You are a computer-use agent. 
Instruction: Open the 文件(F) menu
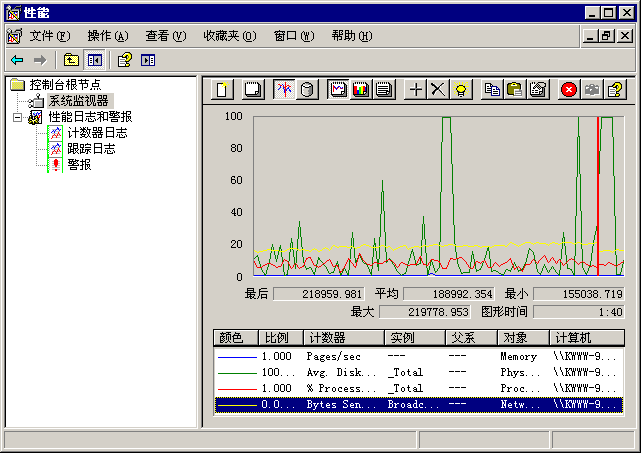[49, 36]
